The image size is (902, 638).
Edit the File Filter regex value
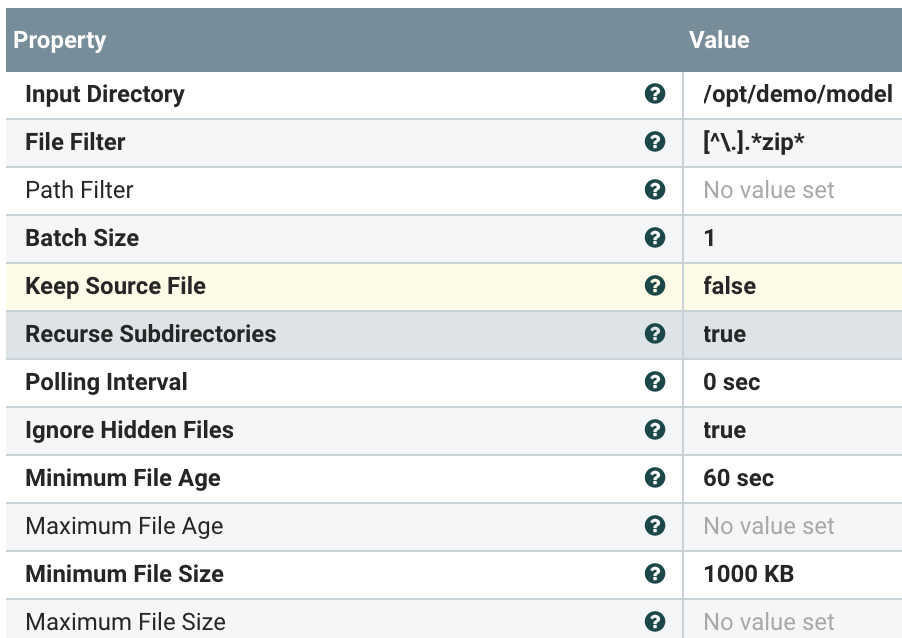(754, 142)
